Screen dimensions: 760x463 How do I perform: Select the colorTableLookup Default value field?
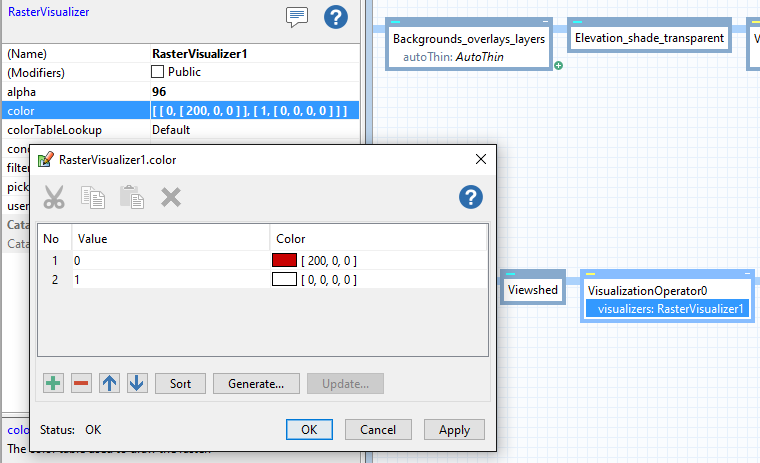click(252, 129)
